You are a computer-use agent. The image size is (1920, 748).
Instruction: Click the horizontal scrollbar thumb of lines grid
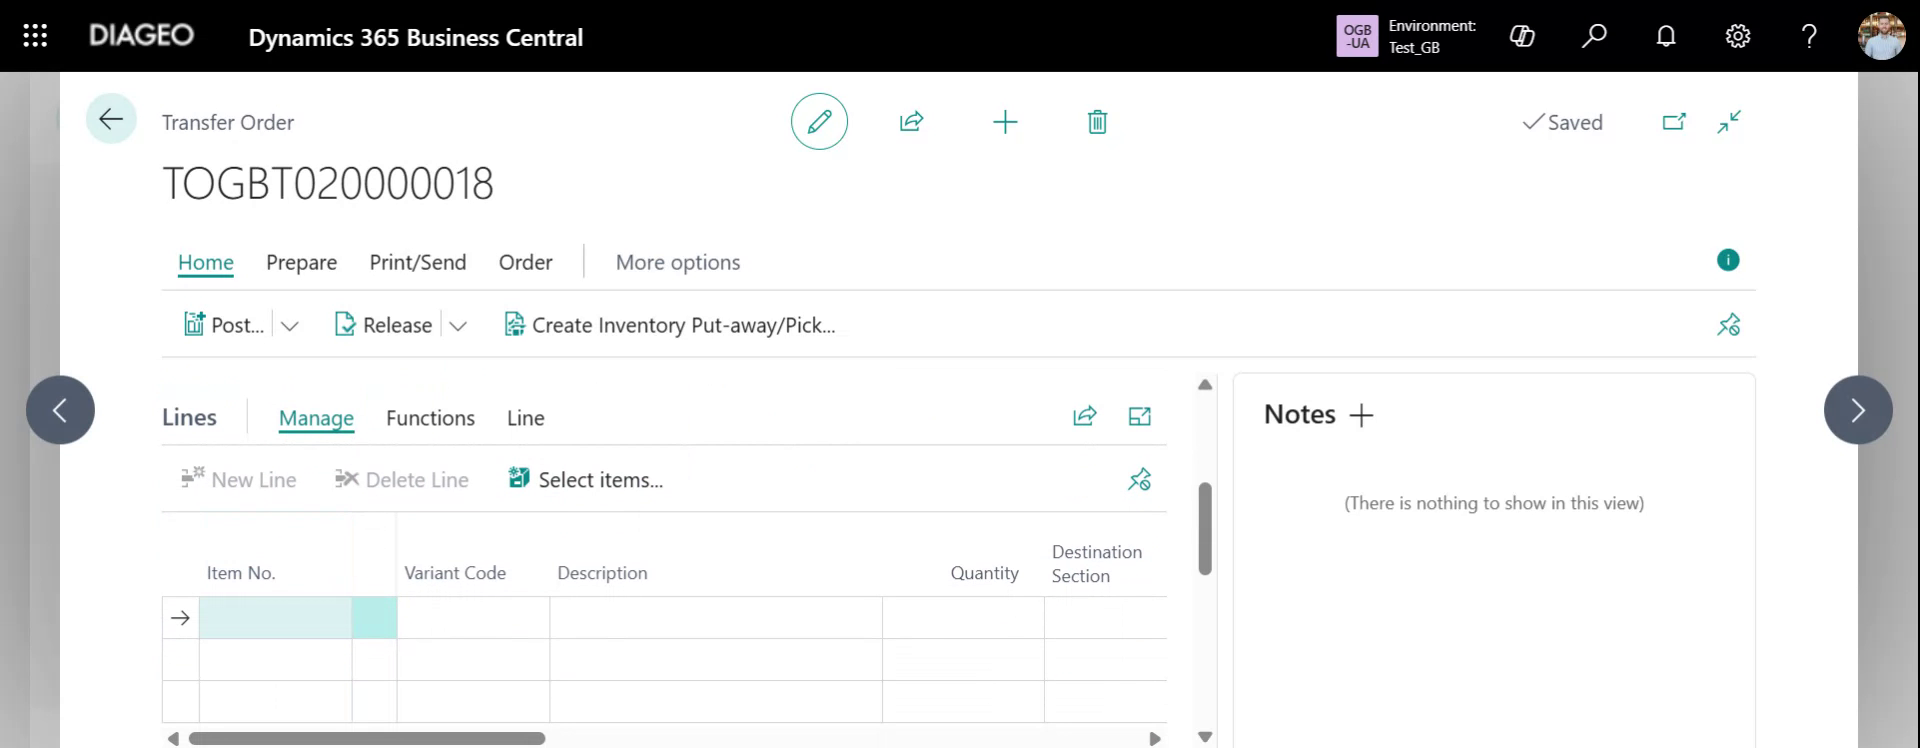click(x=366, y=738)
